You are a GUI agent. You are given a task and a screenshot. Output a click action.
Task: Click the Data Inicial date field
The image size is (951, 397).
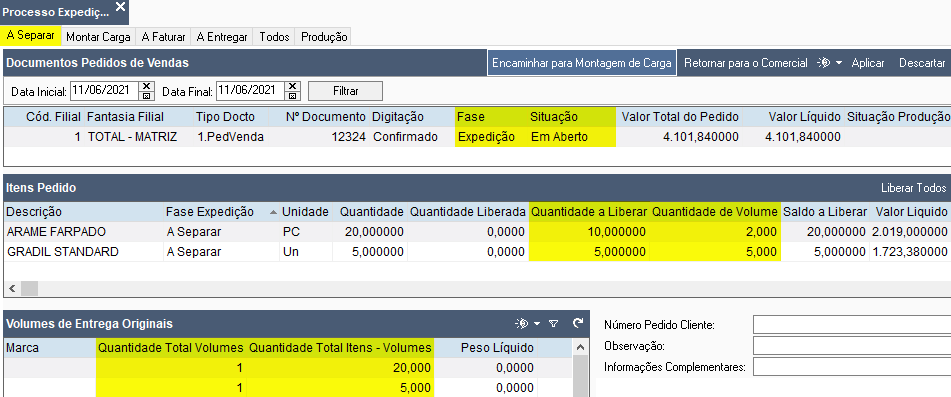104,91
